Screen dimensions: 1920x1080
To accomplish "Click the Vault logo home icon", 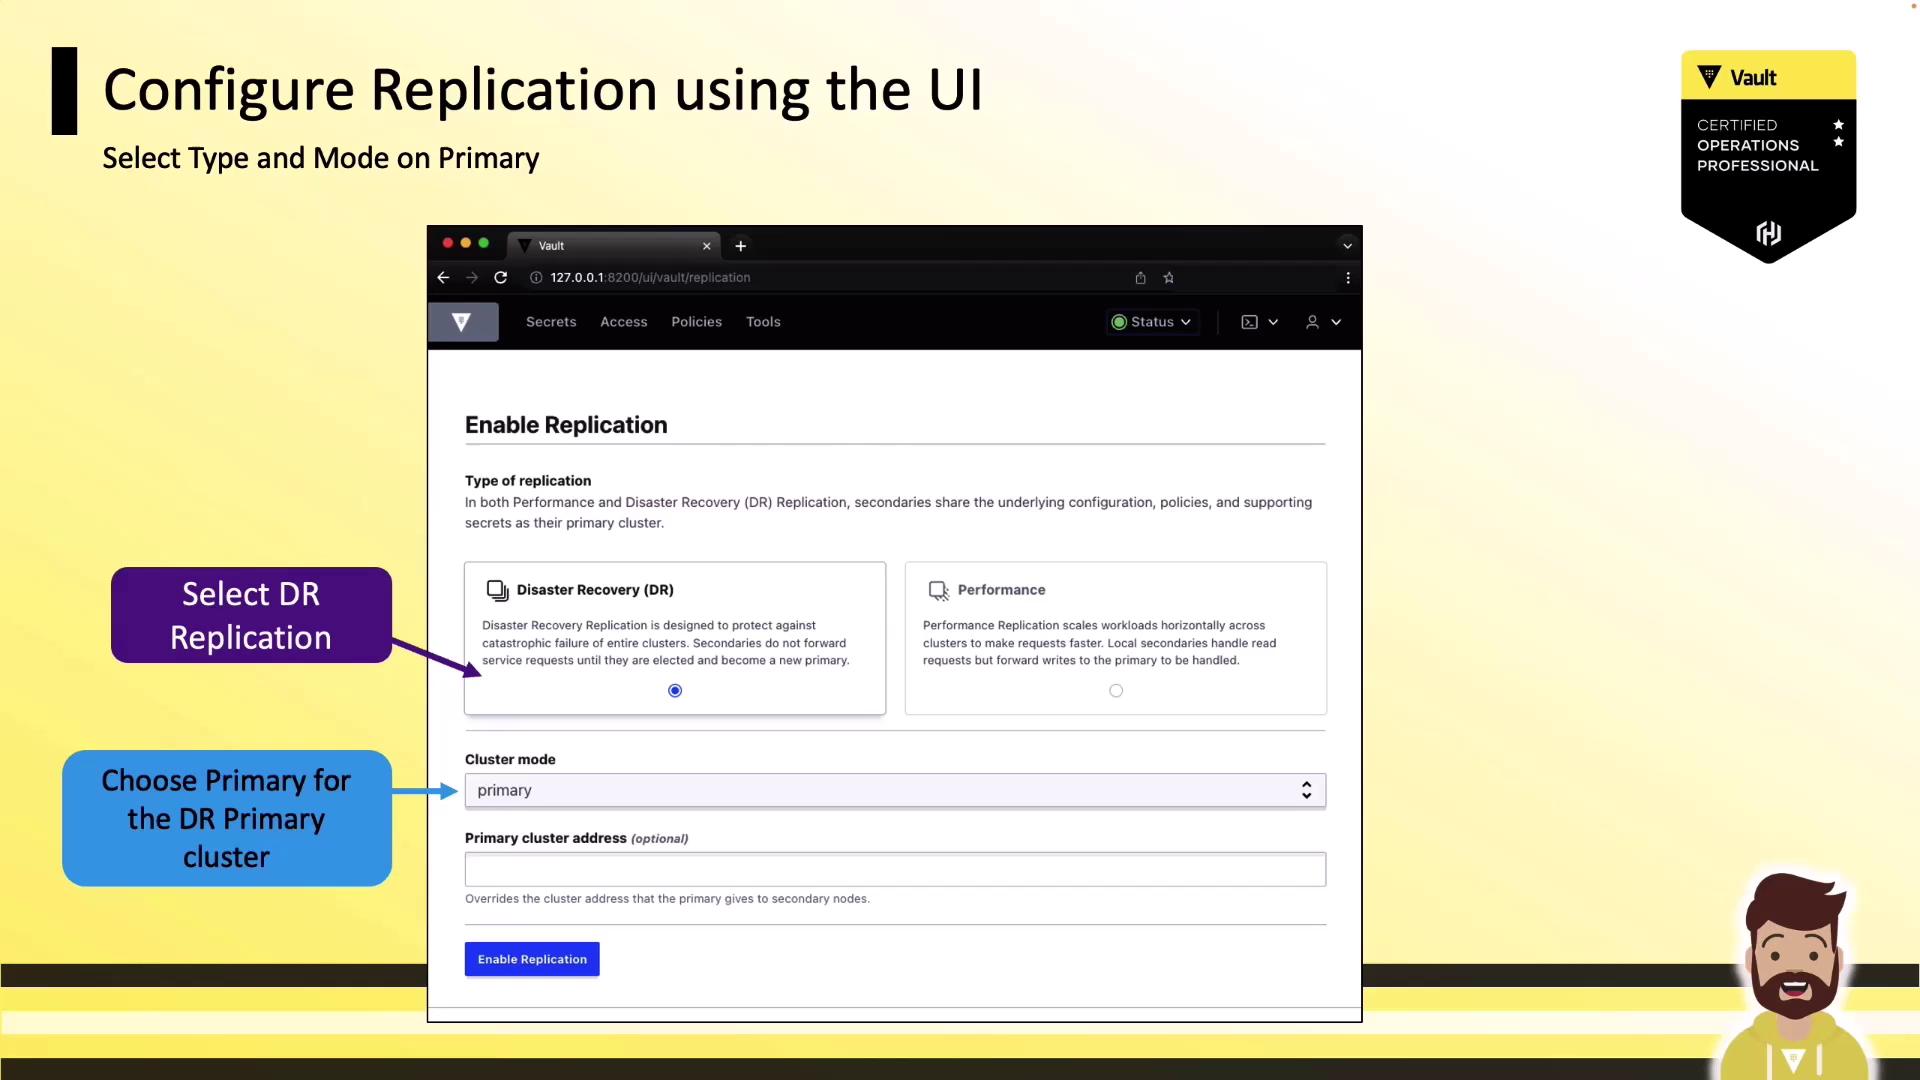I will pos(462,322).
